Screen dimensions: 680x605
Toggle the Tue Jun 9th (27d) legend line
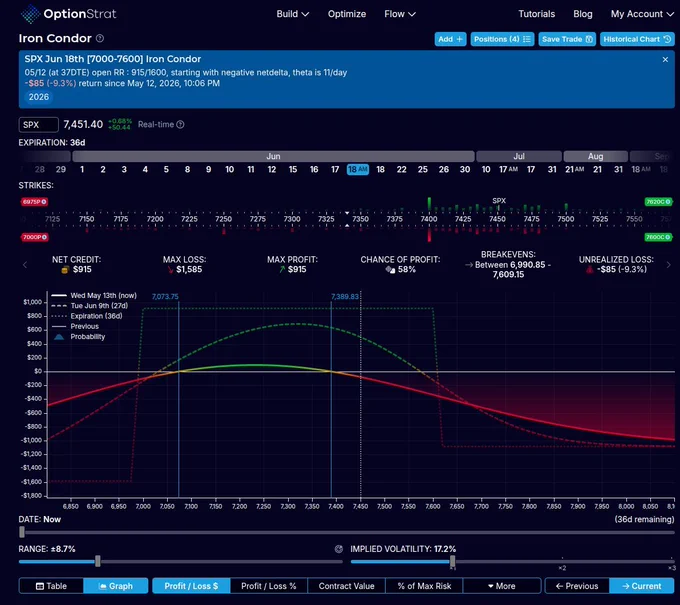pyautogui.click(x=90, y=306)
